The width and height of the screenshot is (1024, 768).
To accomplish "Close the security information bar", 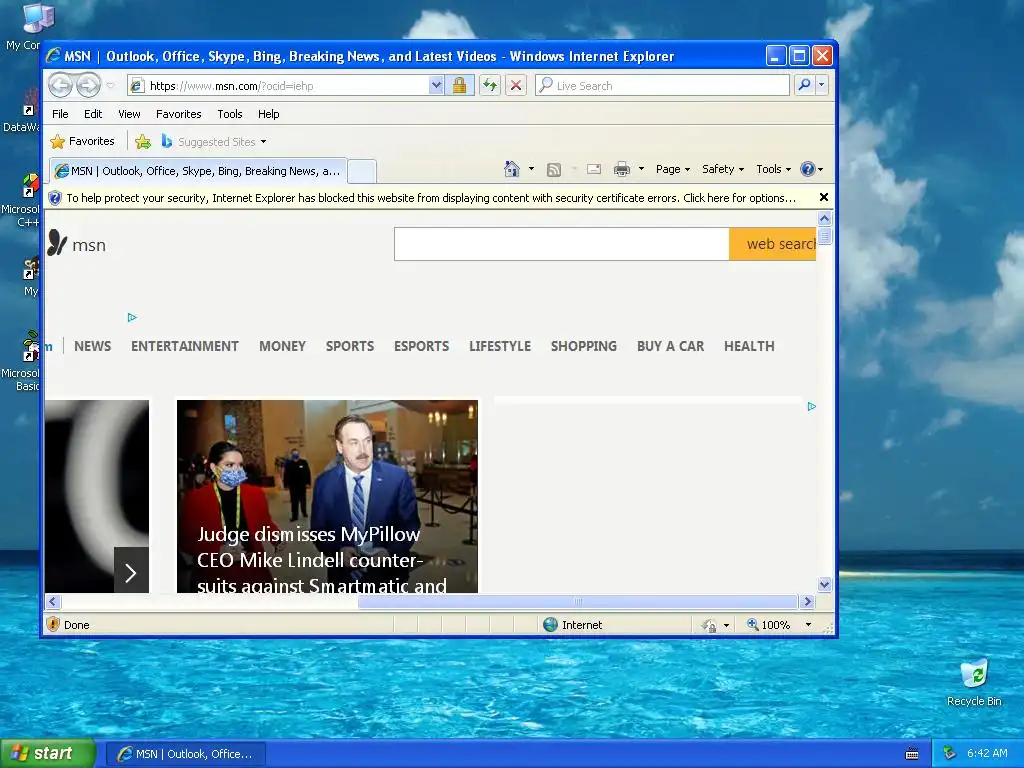I will (x=824, y=197).
